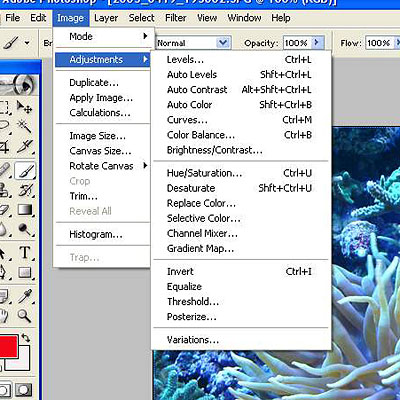Open the View menu
The image size is (400, 400).
(x=207, y=18)
